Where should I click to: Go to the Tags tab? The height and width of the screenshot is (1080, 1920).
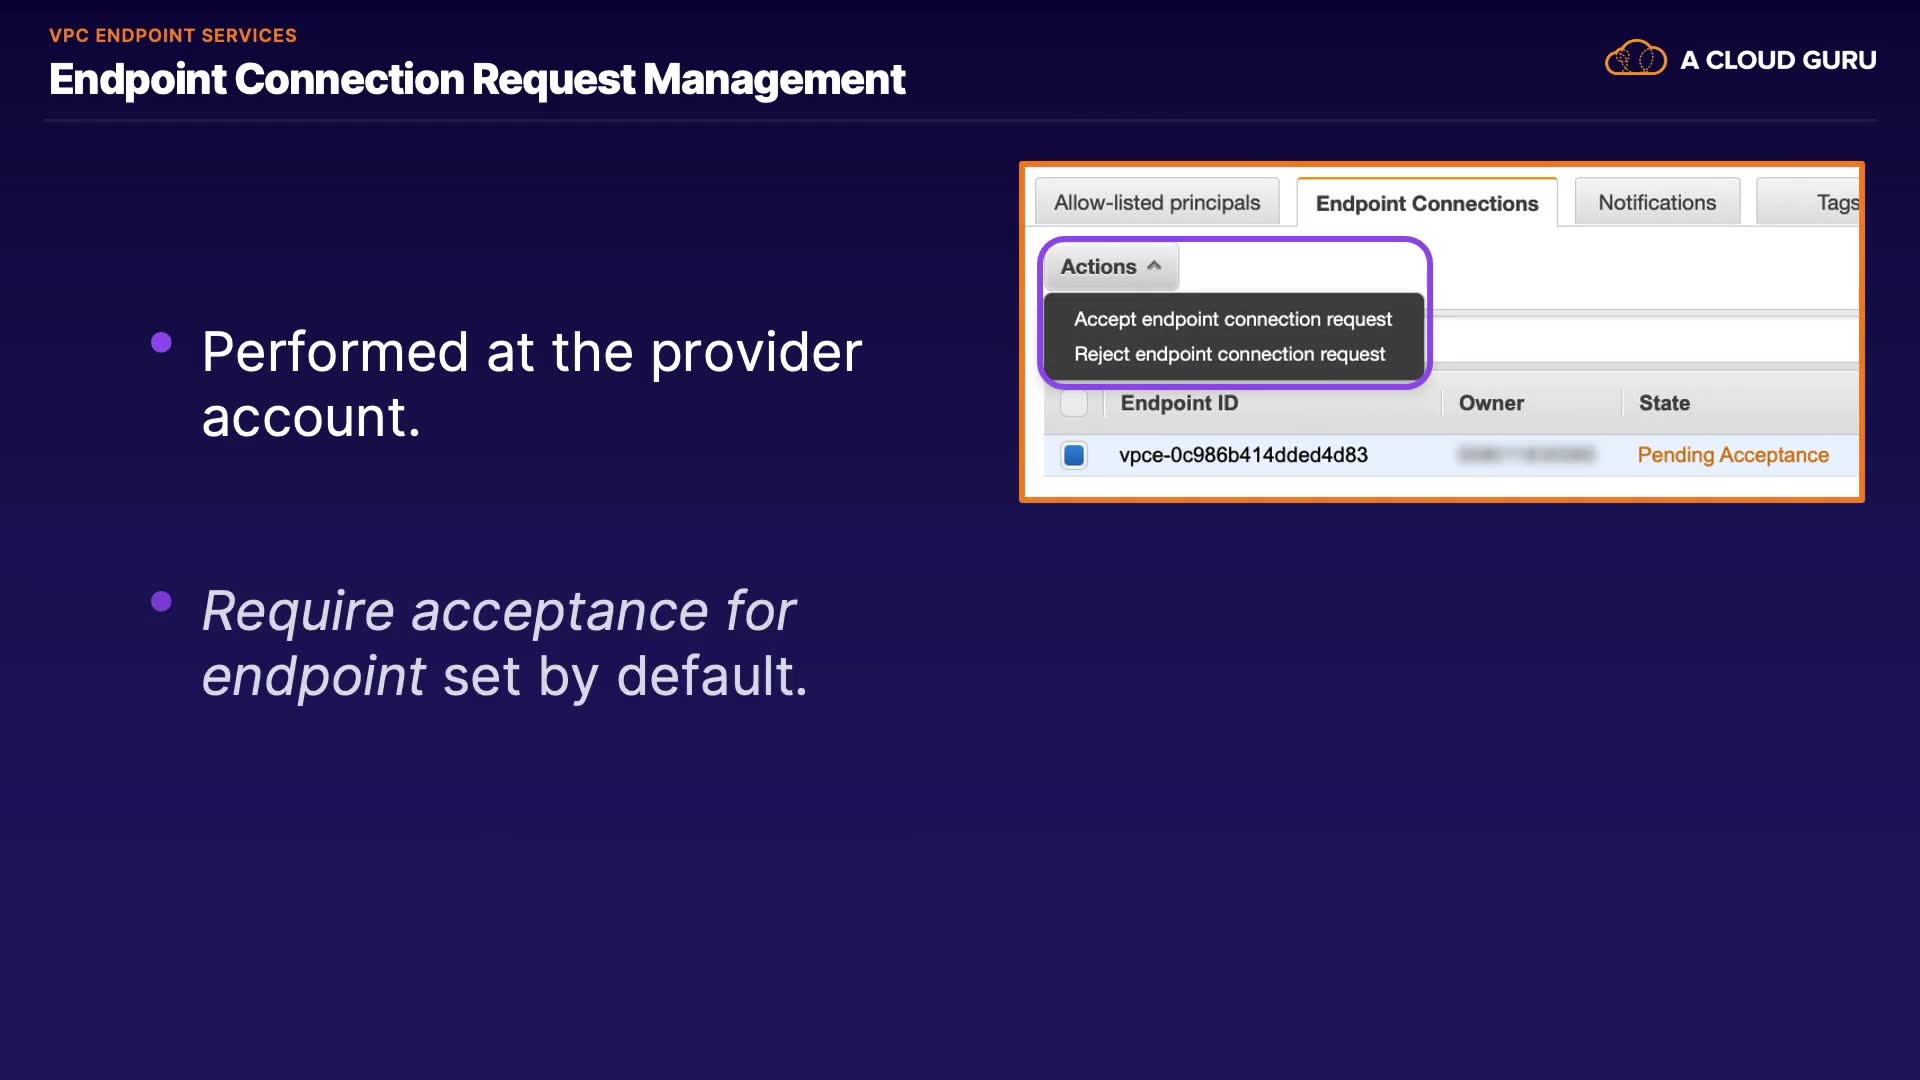(1836, 202)
